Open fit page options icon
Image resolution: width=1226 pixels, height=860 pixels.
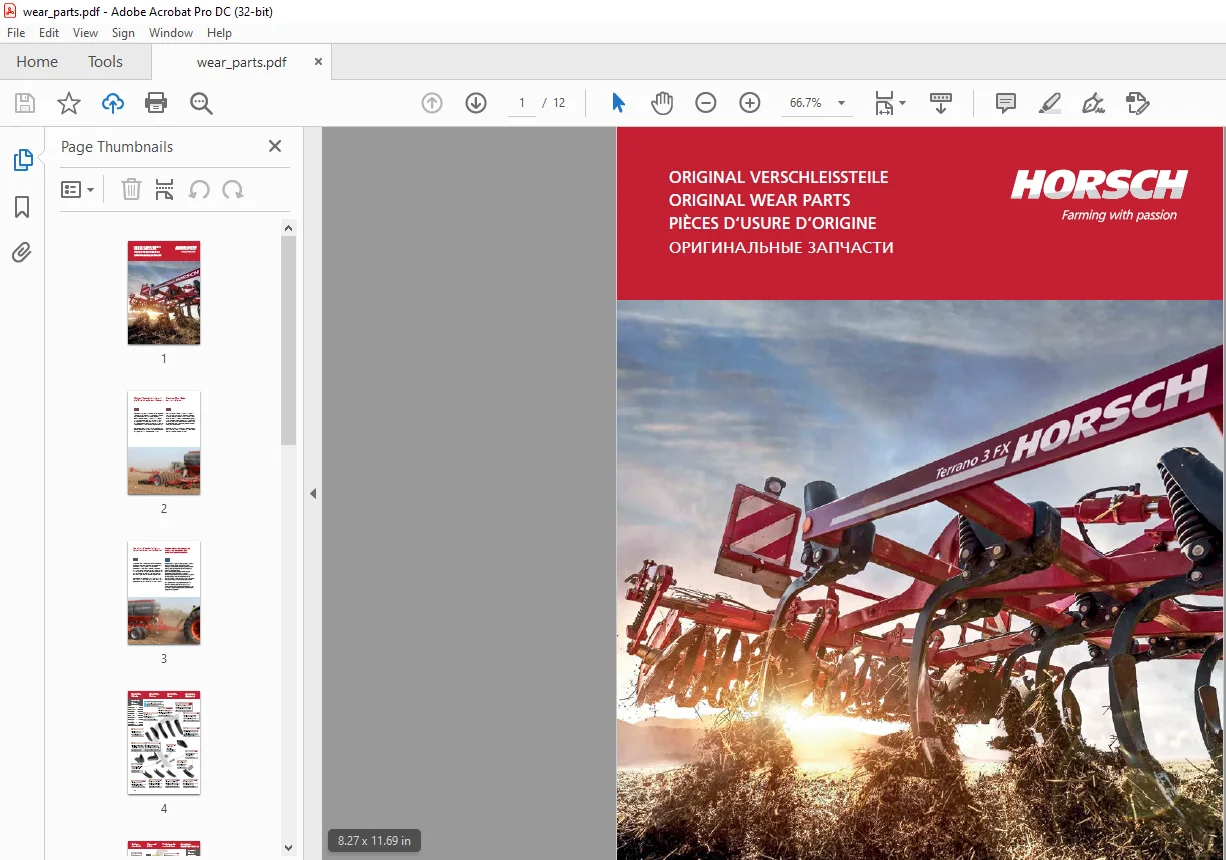(x=889, y=103)
